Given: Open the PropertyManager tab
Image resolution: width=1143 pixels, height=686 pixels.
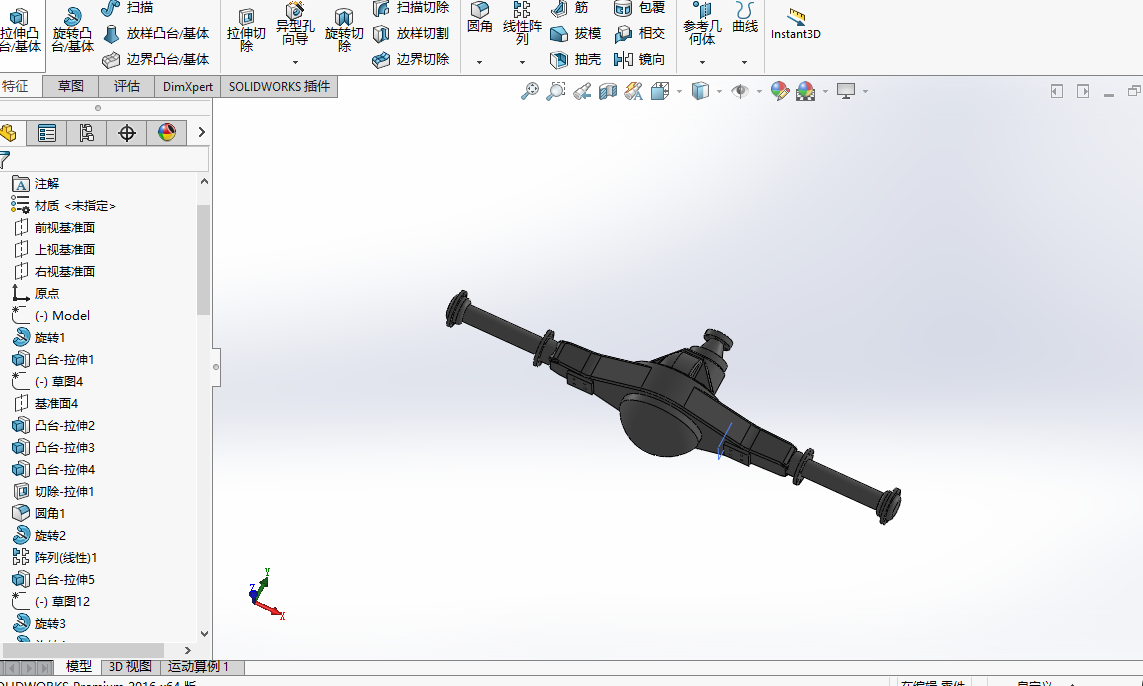Looking at the screenshot, I should 47,133.
